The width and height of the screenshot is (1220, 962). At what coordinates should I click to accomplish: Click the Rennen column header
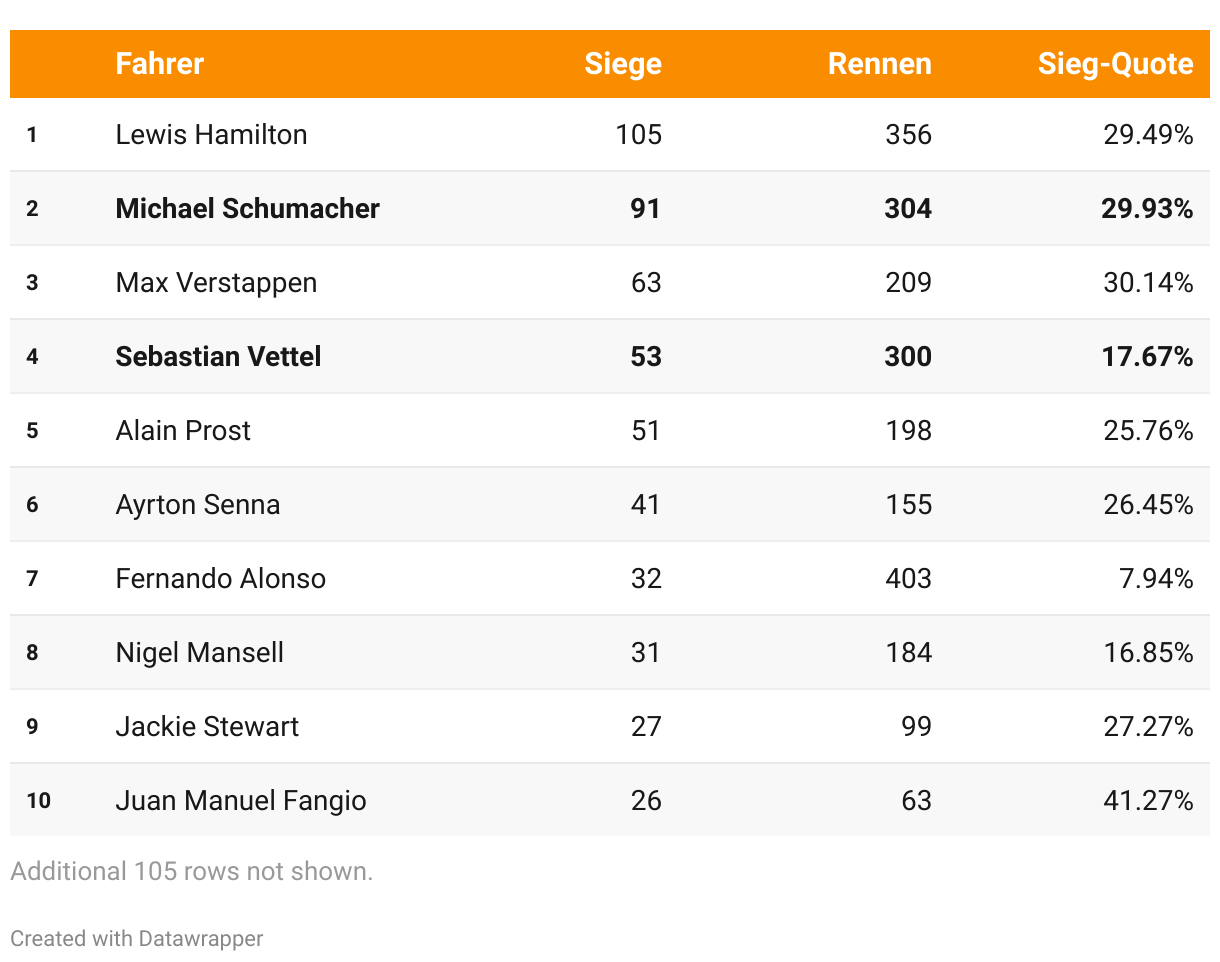[879, 64]
